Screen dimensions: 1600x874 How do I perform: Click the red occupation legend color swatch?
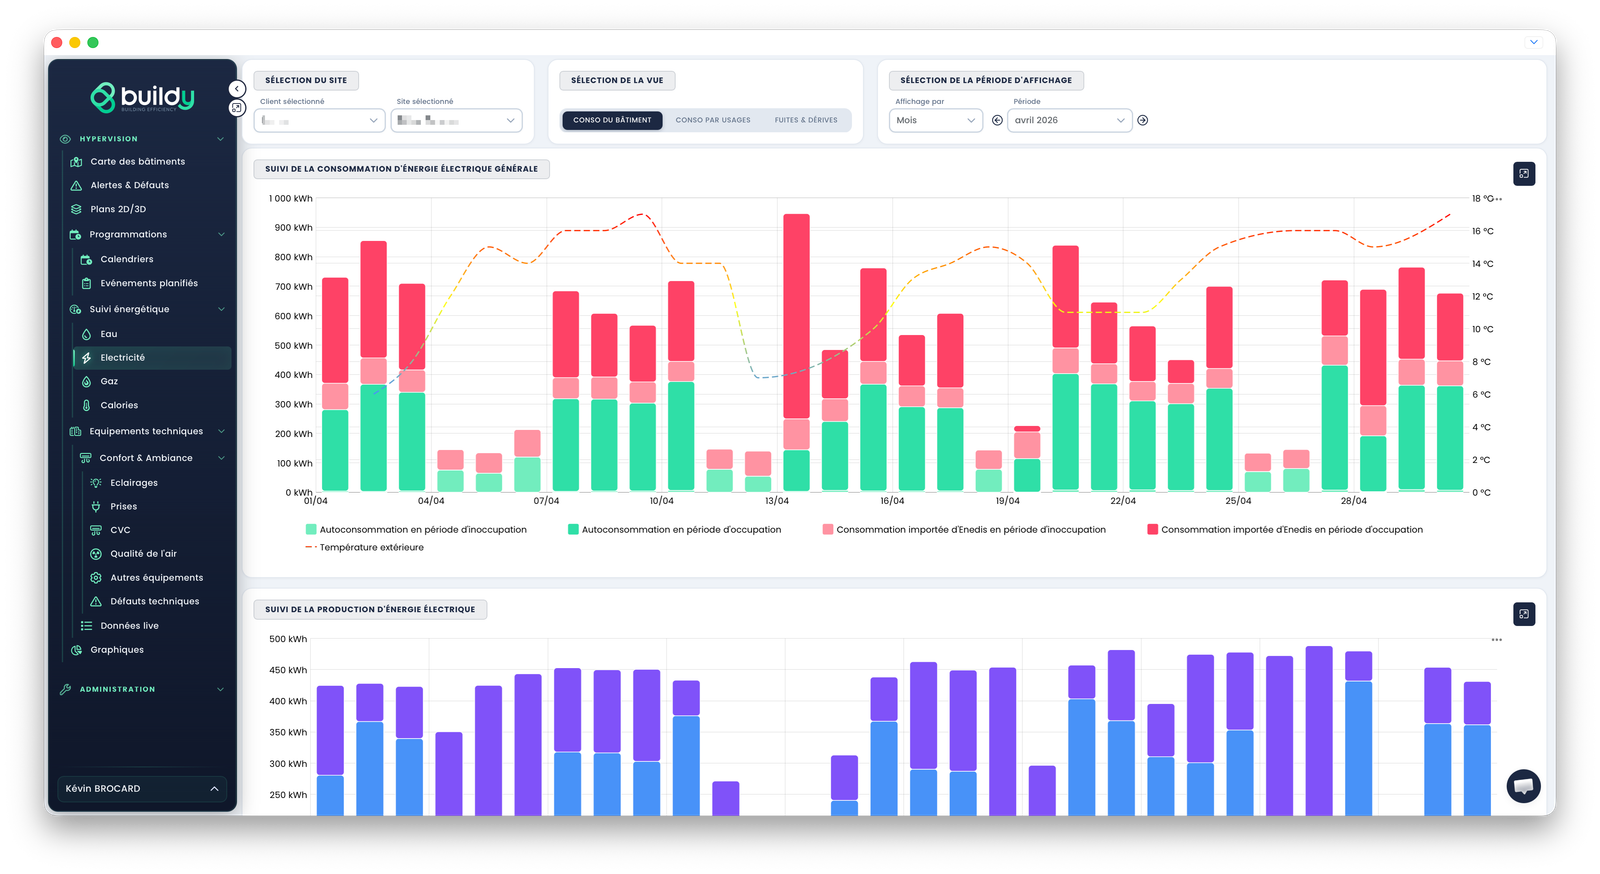pos(1153,530)
